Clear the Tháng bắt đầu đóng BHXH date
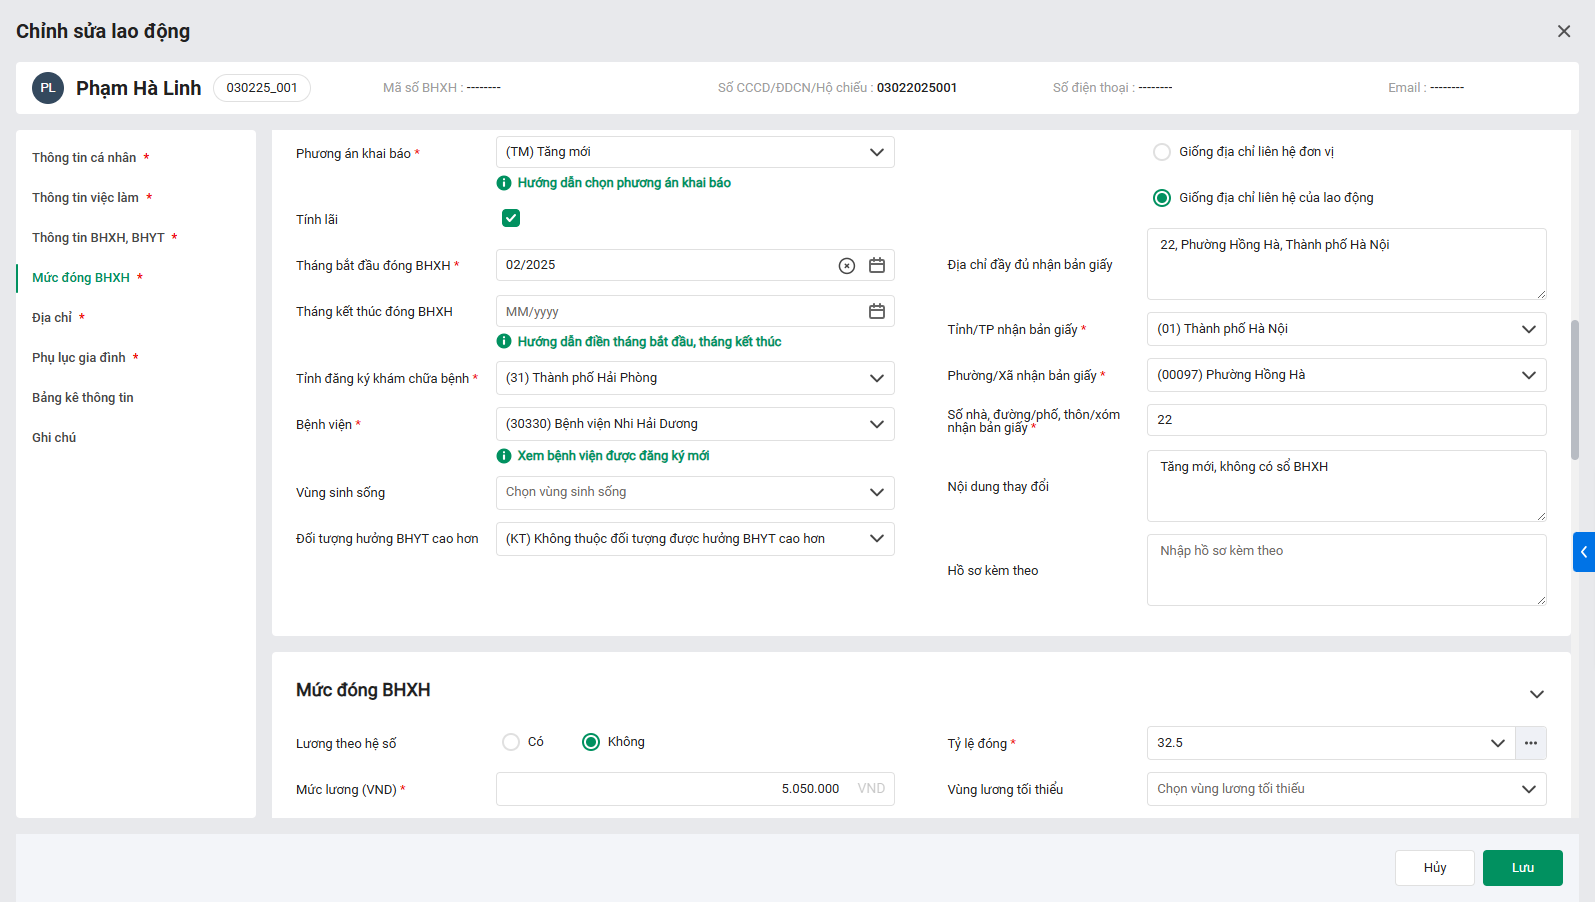Image resolution: width=1595 pixels, height=902 pixels. point(847,266)
